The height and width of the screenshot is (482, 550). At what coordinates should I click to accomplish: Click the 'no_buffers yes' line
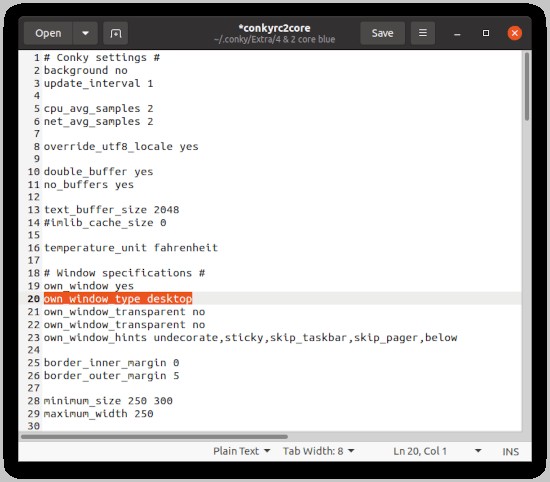click(x=89, y=185)
